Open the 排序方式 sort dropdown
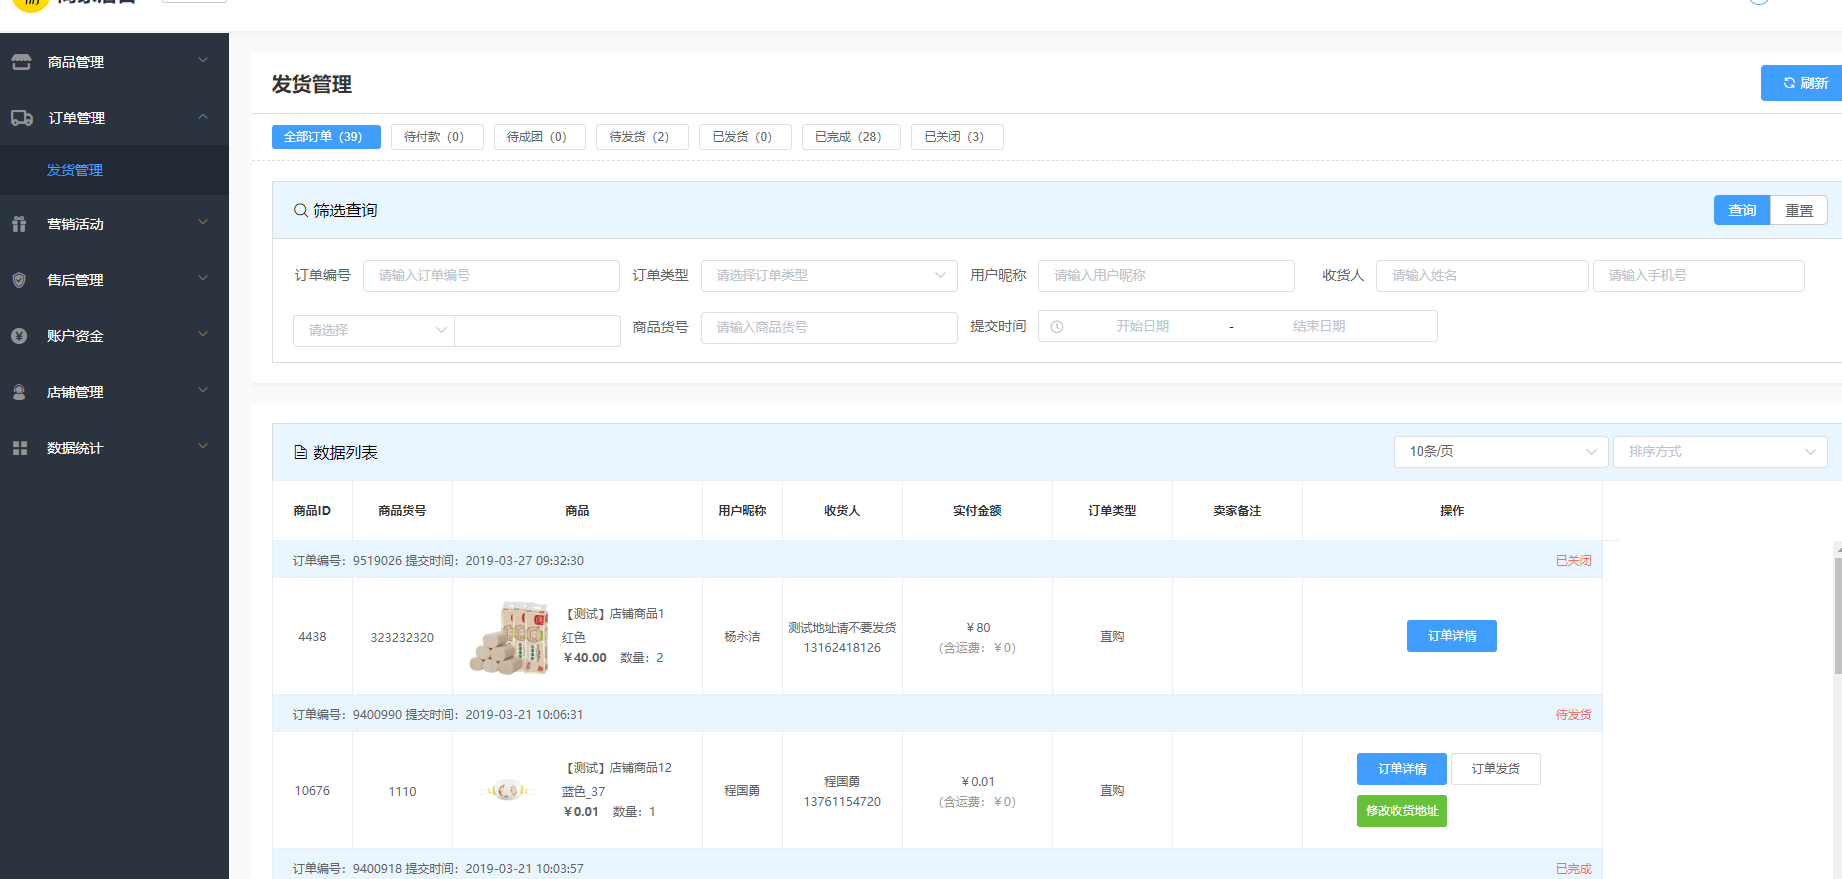 tap(1720, 451)
